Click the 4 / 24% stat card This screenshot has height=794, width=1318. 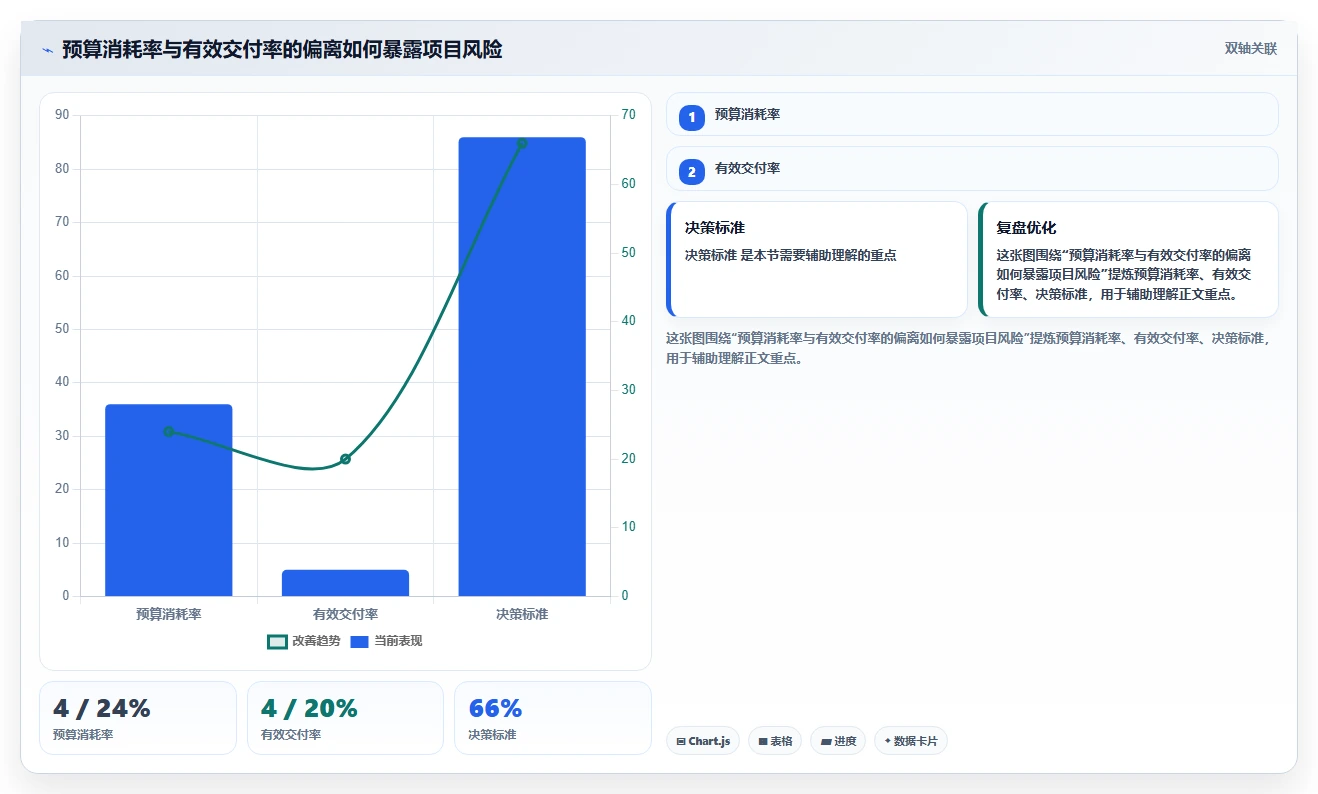click(138, 718)
